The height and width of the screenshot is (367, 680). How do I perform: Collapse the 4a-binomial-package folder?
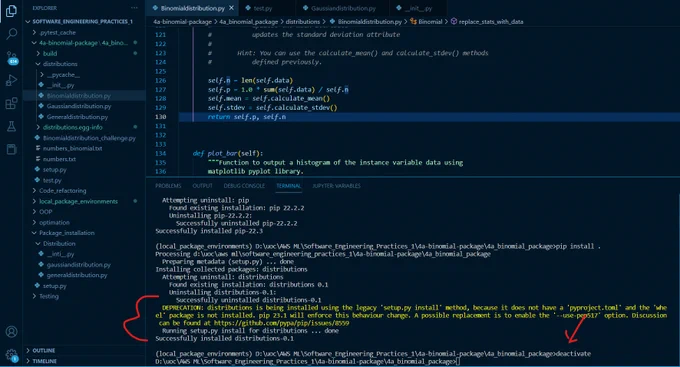pos(82,43)
